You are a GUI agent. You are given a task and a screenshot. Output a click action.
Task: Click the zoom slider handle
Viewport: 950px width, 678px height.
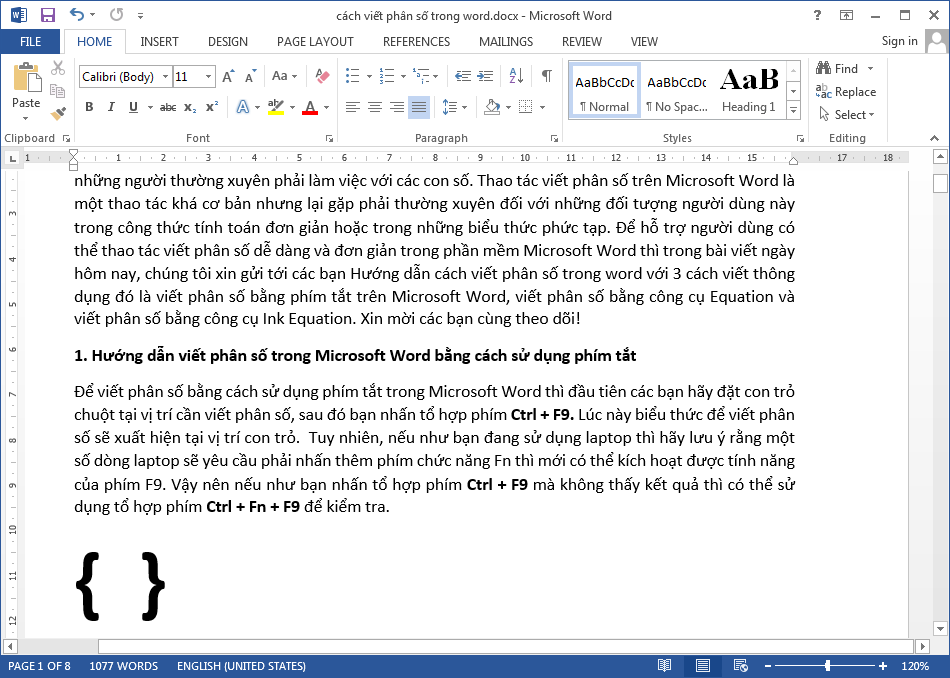click(827, 666)
